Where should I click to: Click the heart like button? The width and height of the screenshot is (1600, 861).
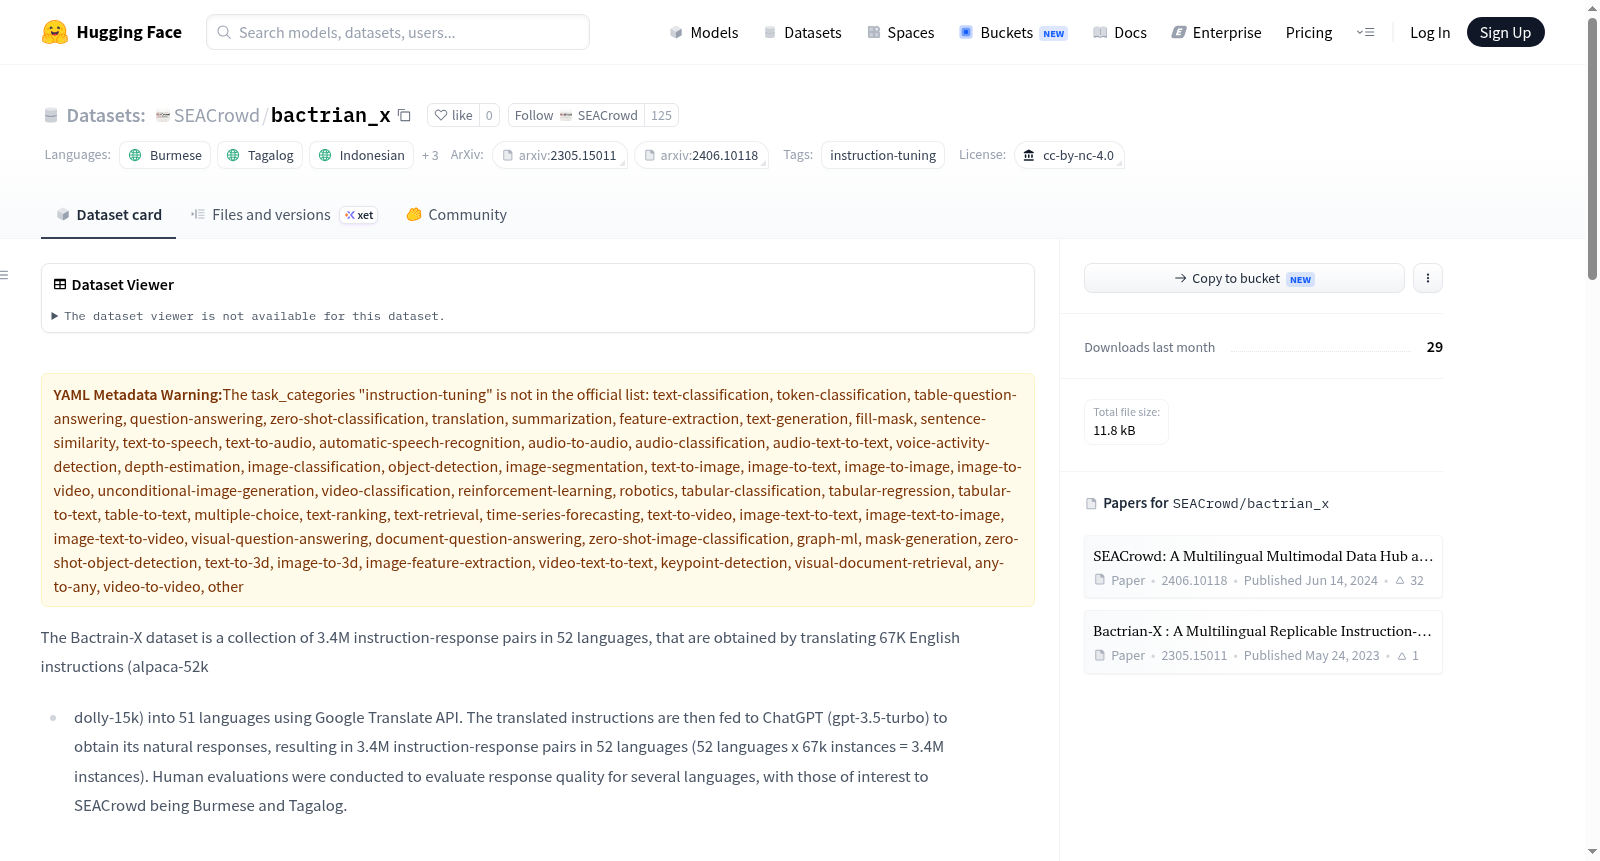(454, 115)
